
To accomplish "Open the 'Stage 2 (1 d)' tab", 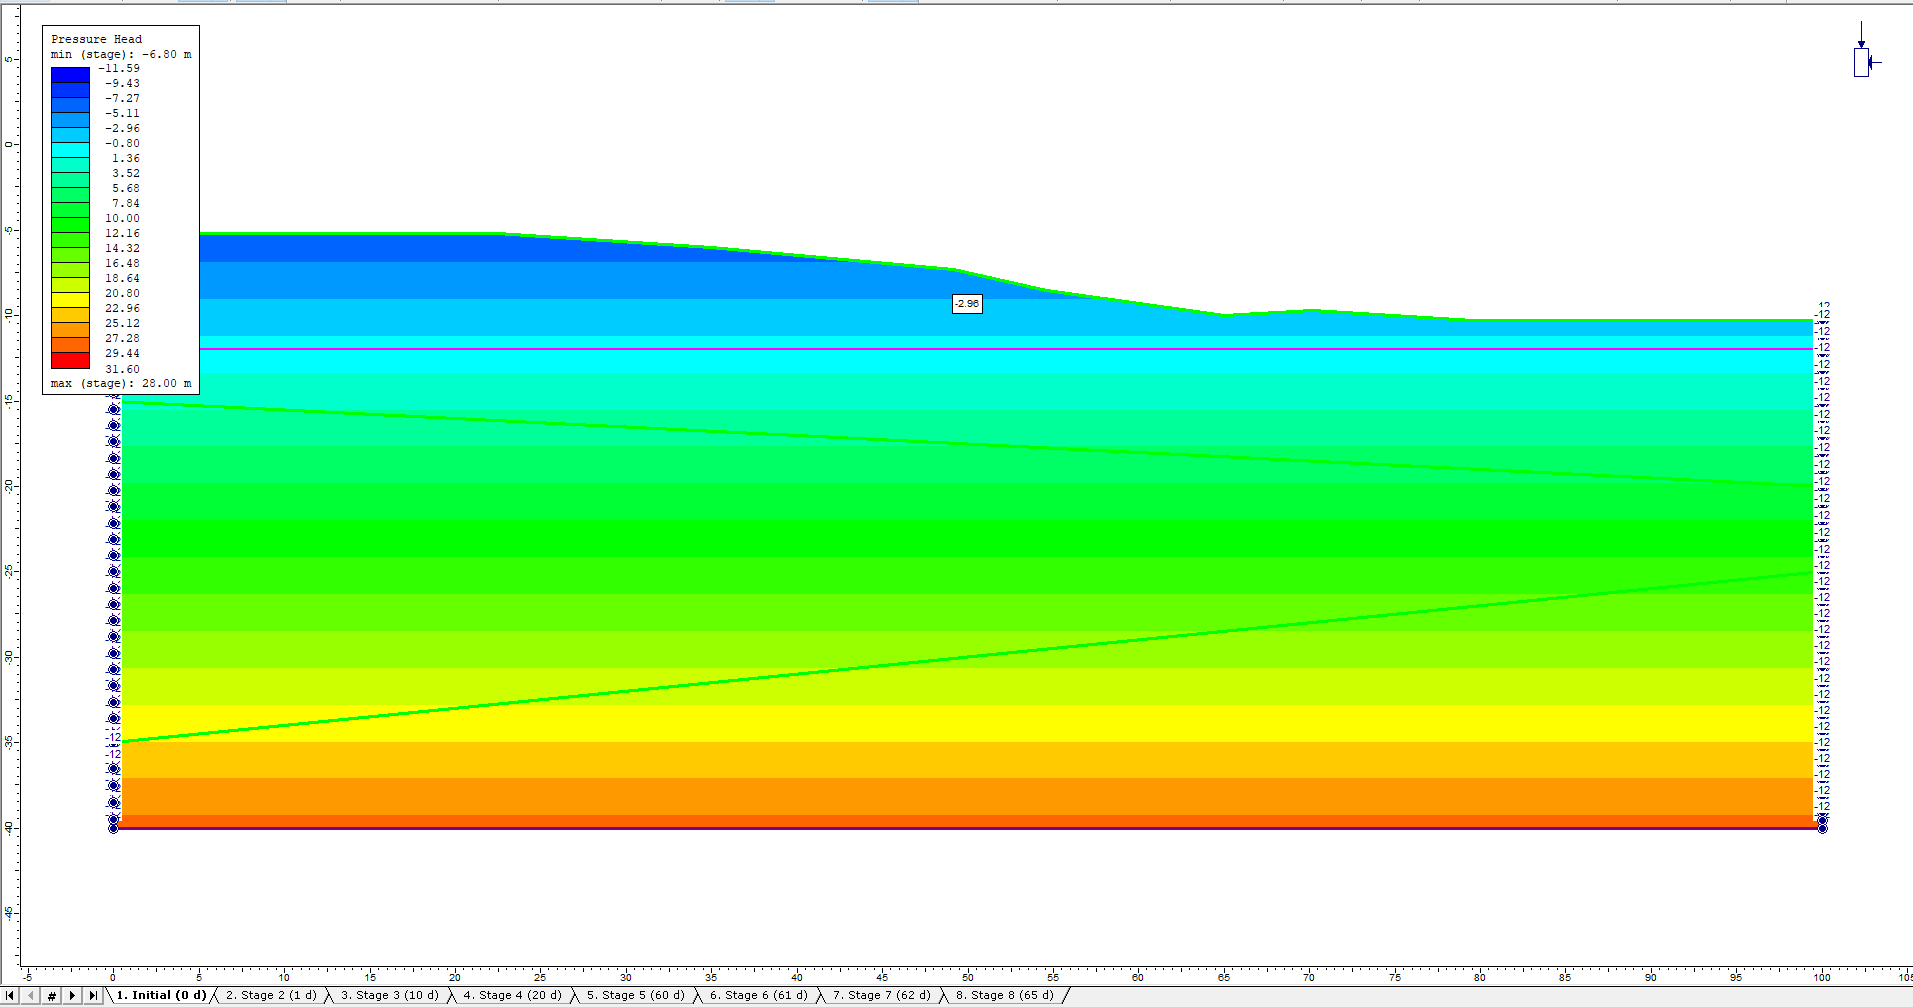I will click(270, 995).
